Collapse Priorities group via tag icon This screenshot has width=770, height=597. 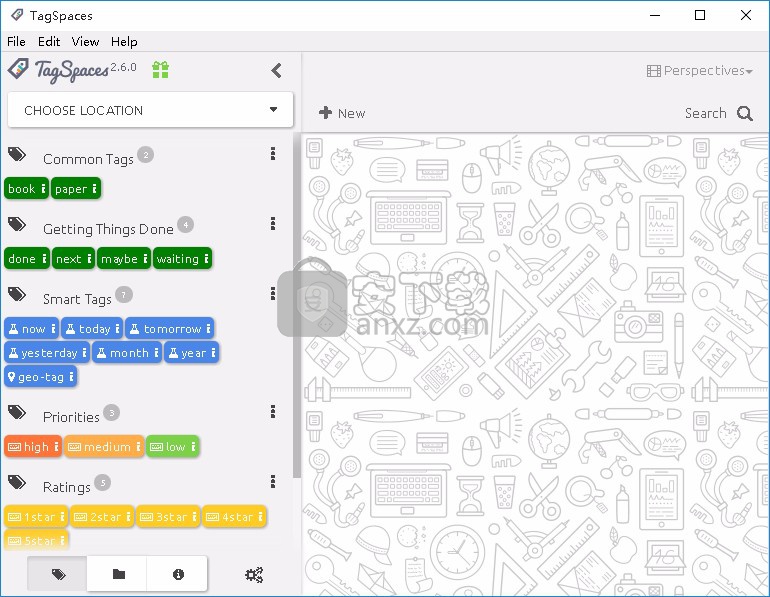coord(17,412)
